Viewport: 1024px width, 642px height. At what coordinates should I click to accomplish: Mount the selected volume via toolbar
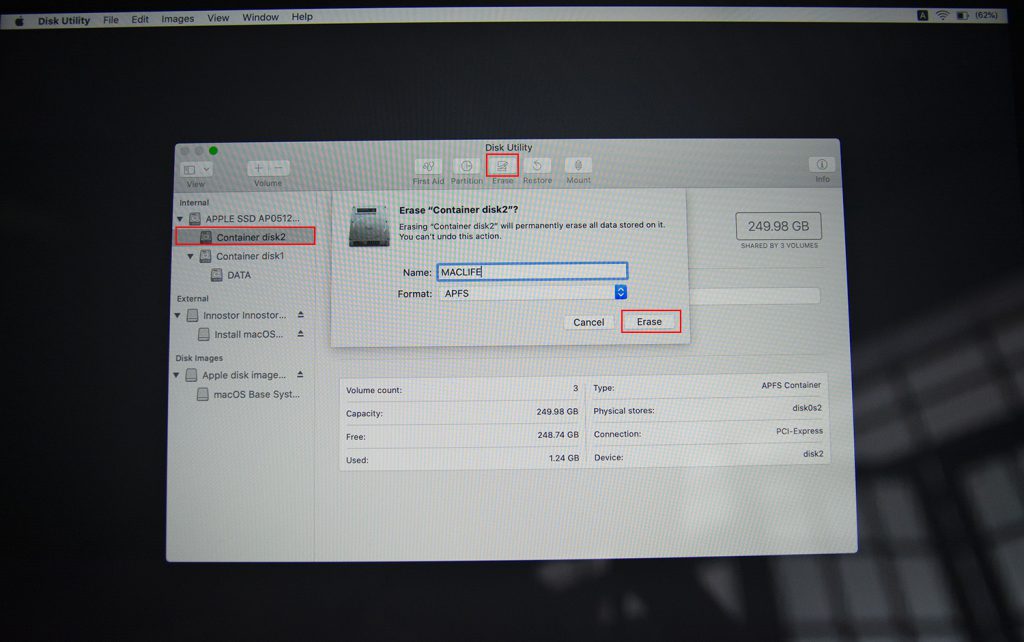577,167
